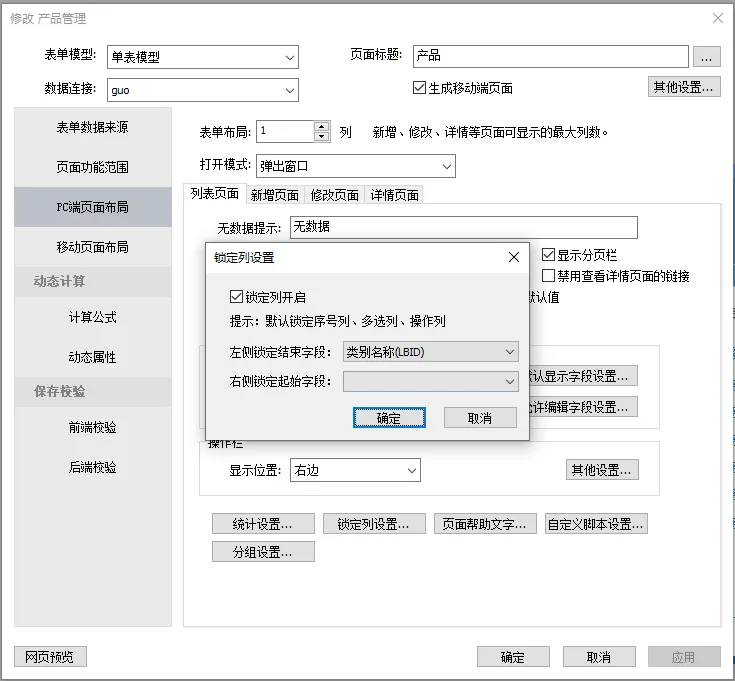Enable 禁用查看详情页面的链接 checkbox
Image resolution: width=735 pixels, height=681 pixels.
(x=548, y=276)
